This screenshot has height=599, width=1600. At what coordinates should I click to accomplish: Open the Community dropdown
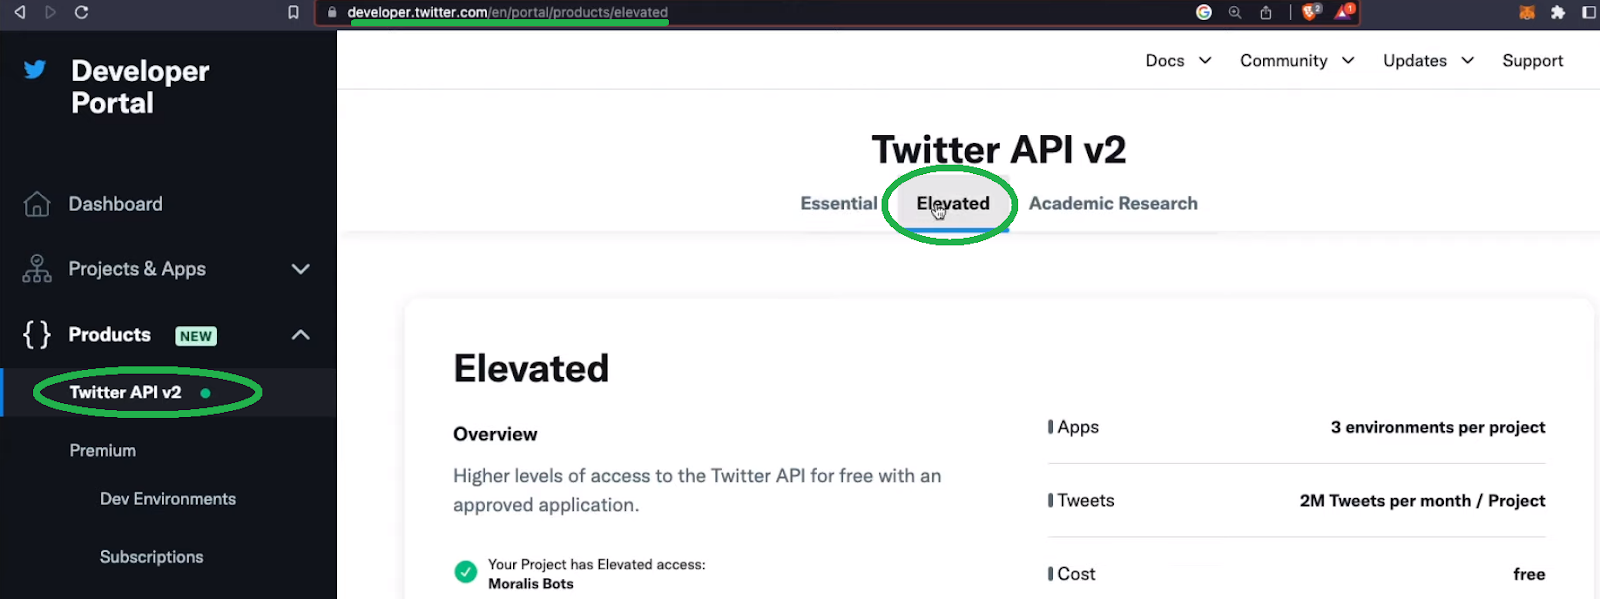coord(1296,60)
